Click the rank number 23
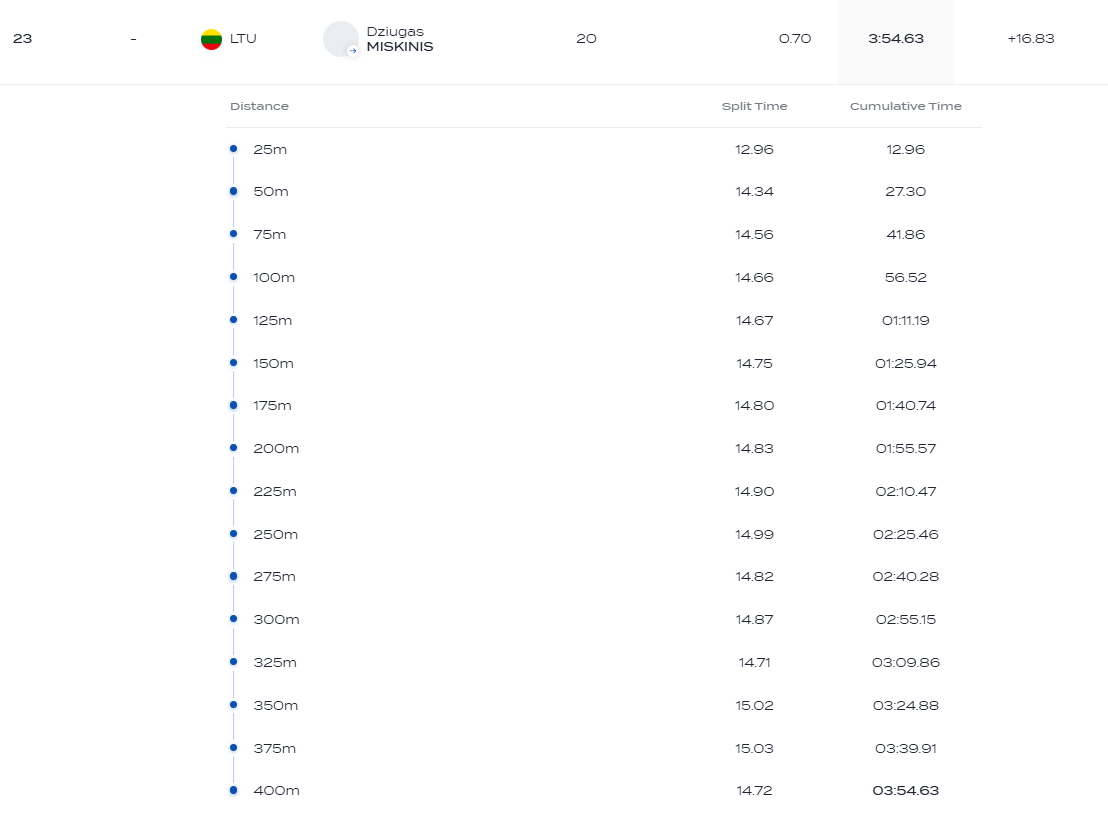The width and height of the screenshot is (1108, 819). [23, 39]
